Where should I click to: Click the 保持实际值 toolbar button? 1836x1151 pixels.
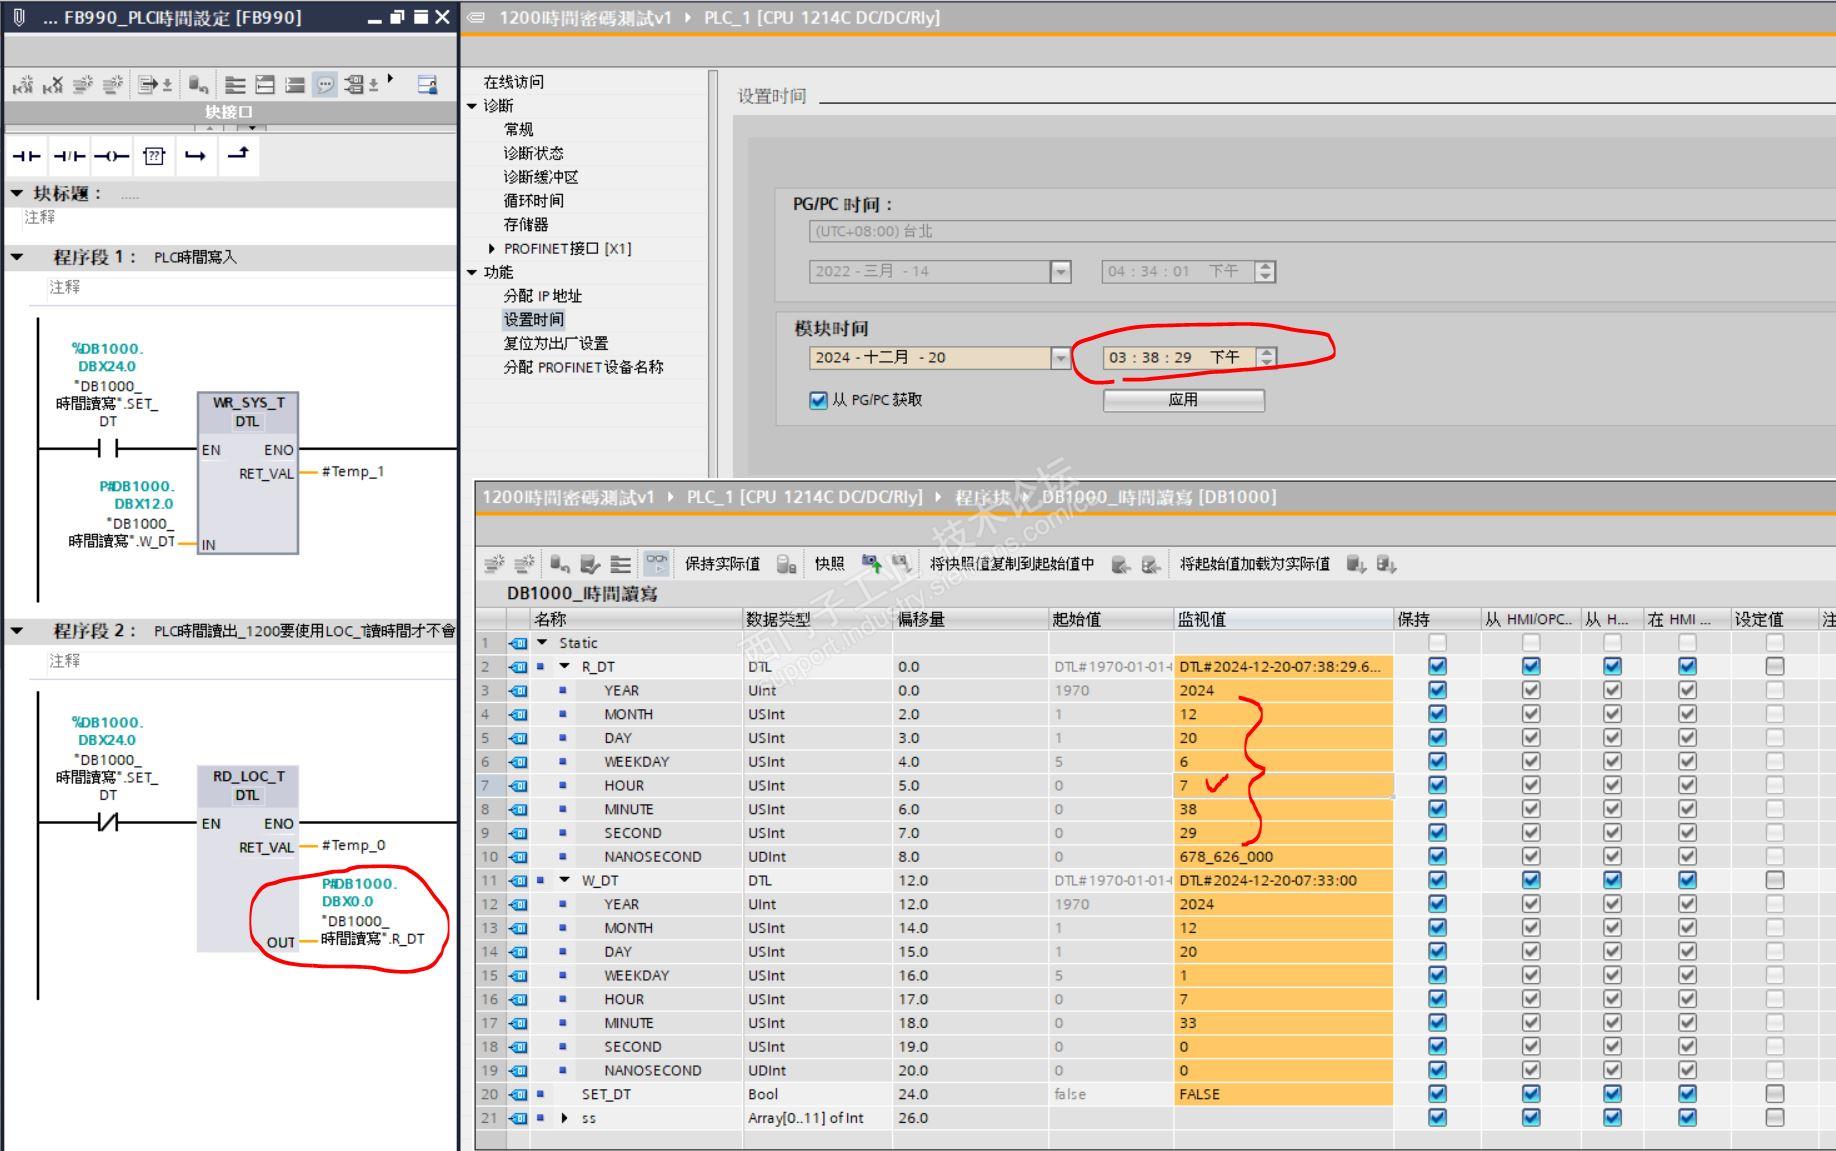point(722,564)
